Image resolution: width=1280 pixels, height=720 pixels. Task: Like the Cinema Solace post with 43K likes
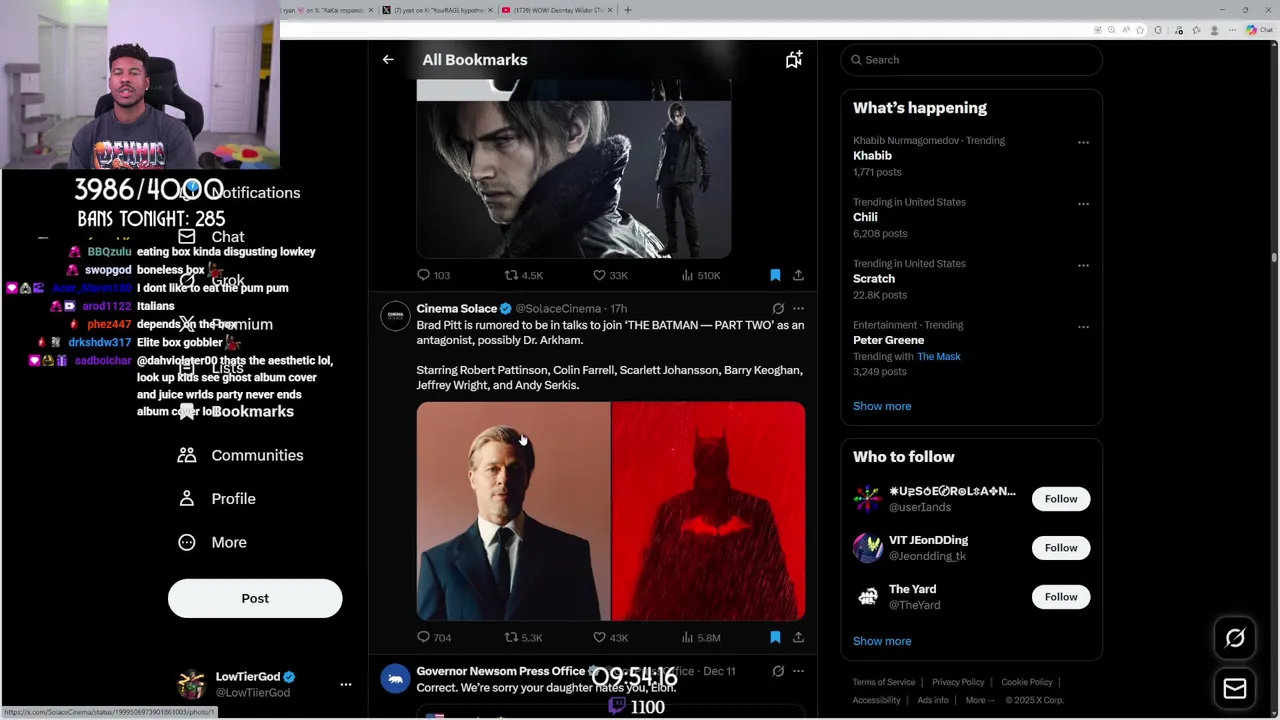click(x=610, y=637)
